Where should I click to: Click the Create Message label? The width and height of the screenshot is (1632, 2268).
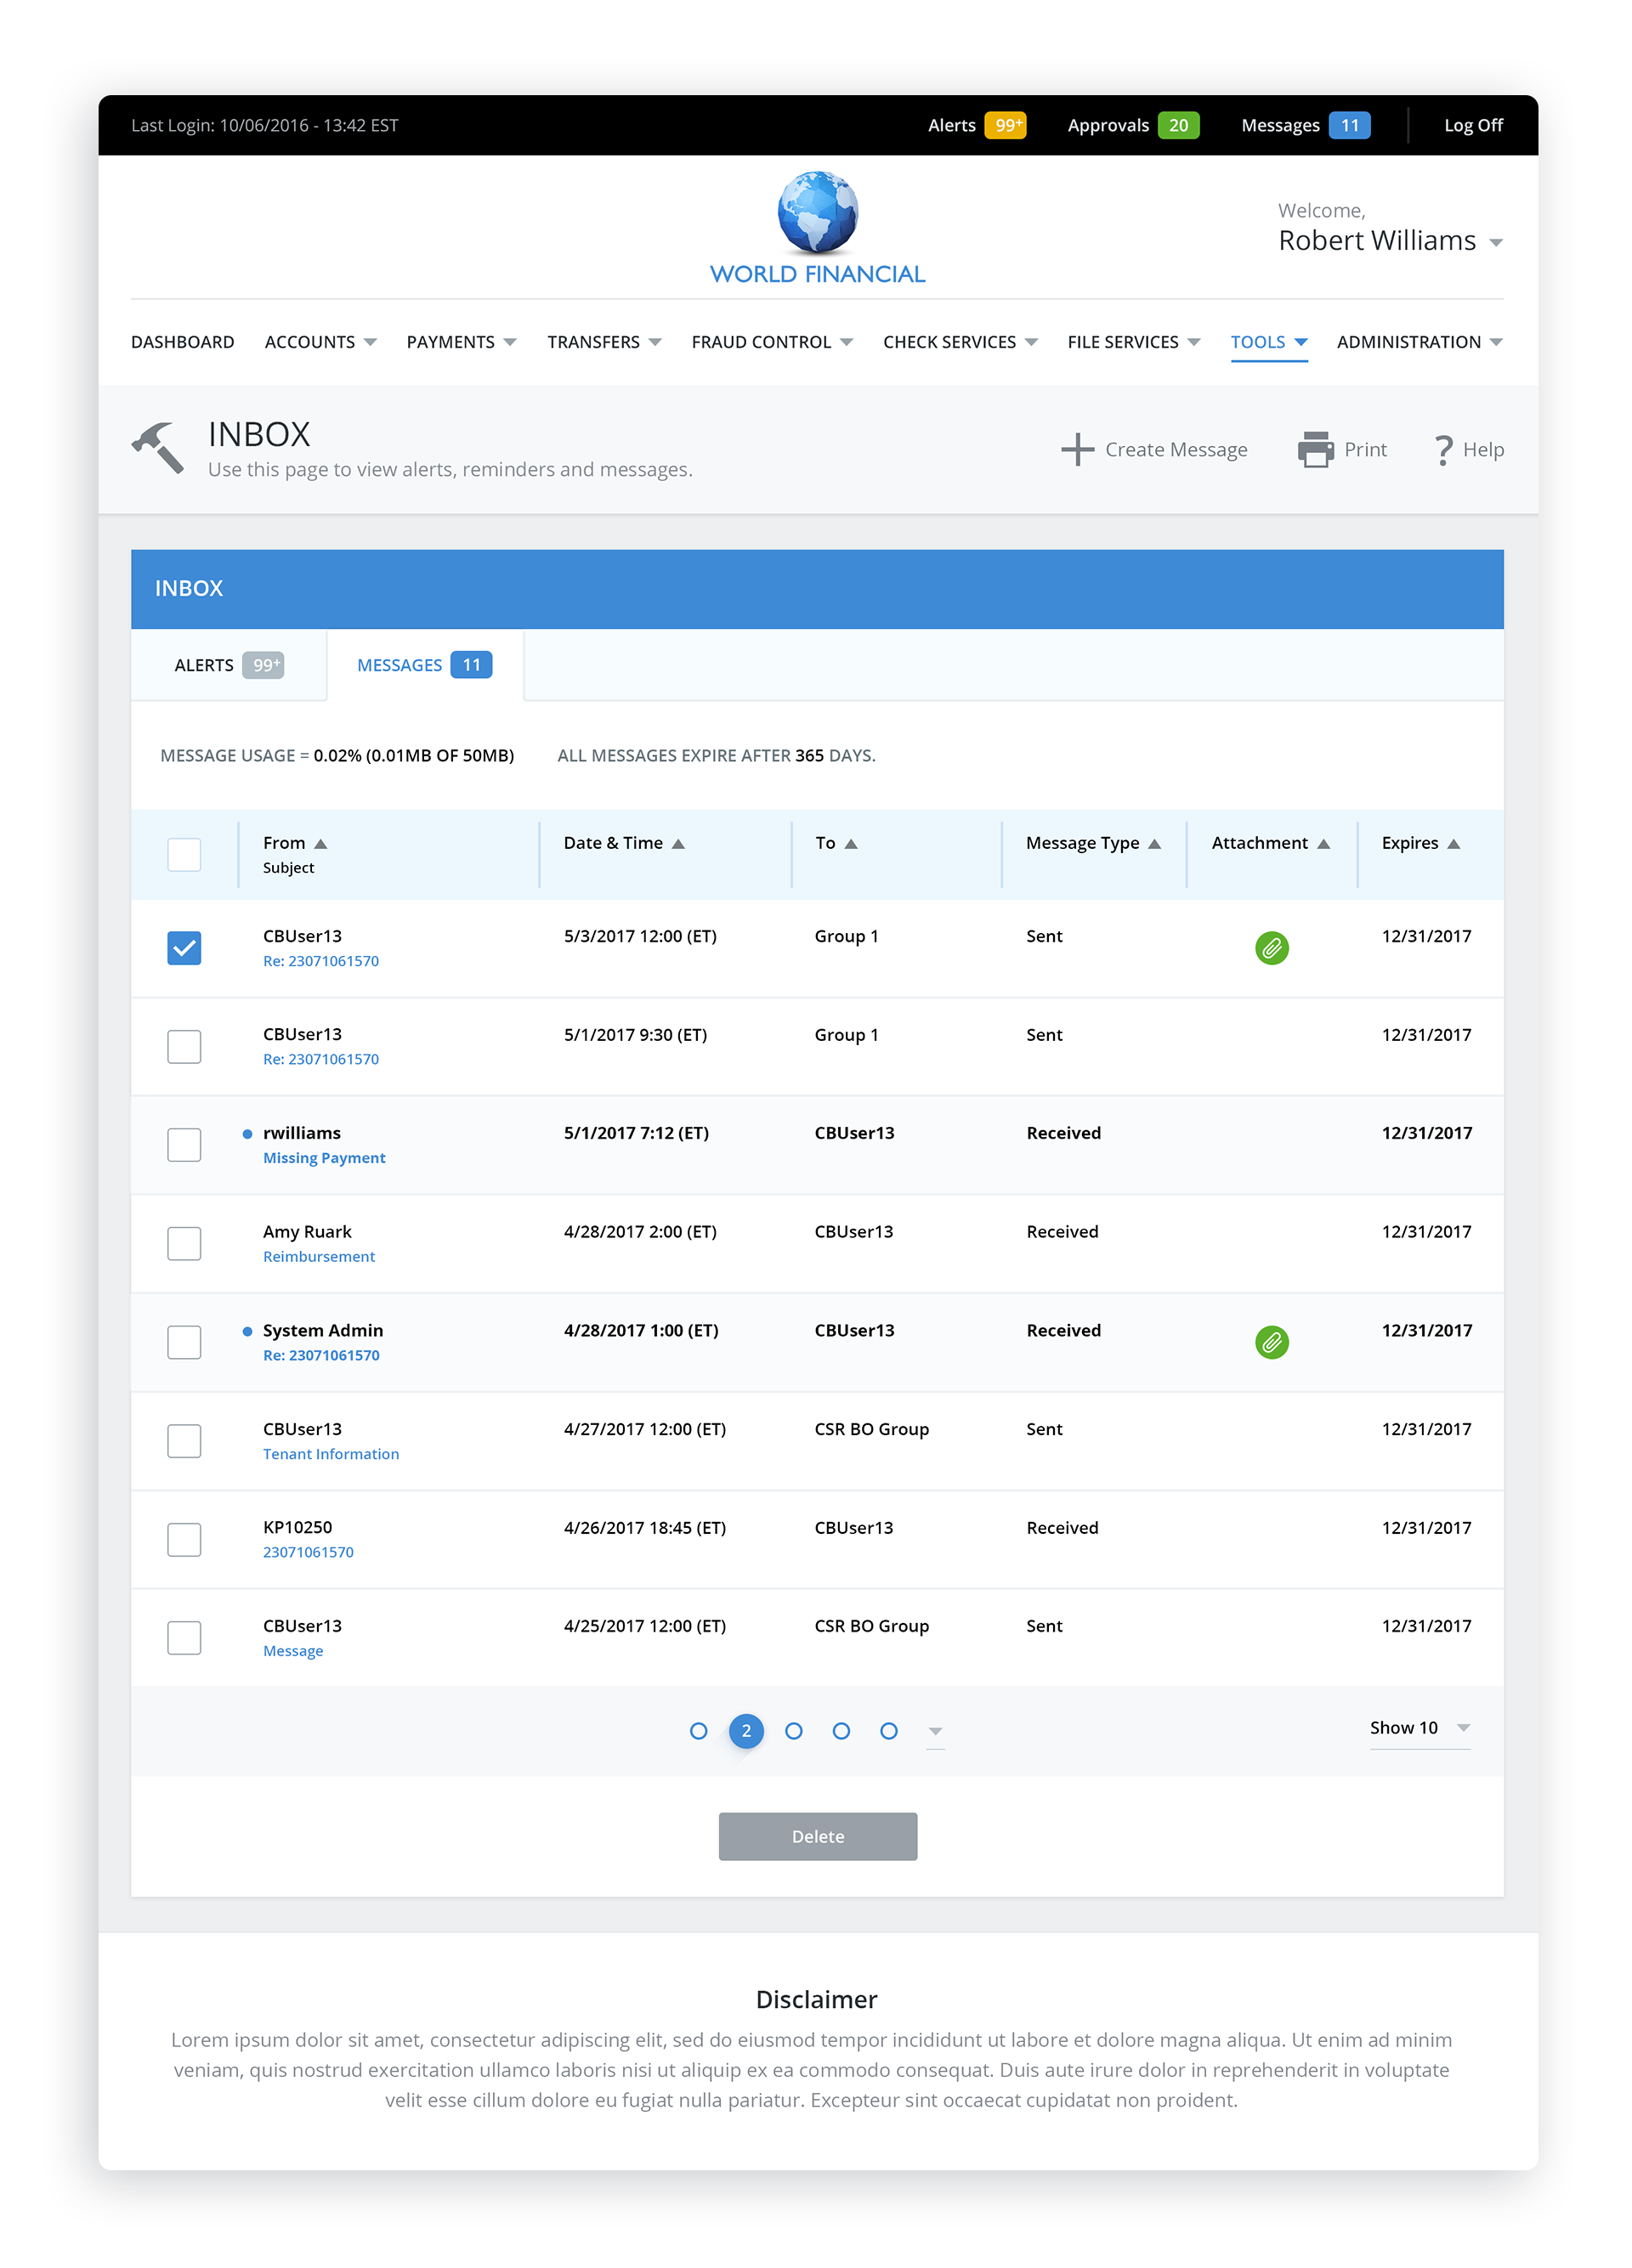(x=1175, y=449)
